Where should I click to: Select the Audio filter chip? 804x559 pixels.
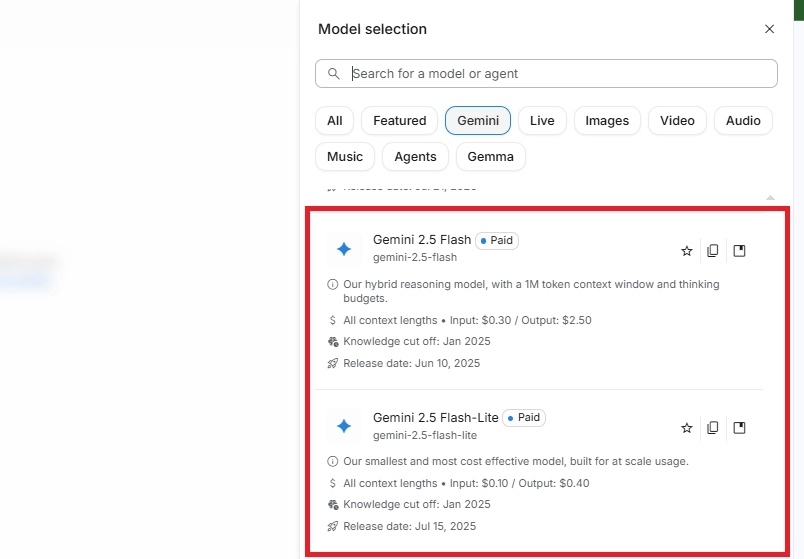coord(743,121)
